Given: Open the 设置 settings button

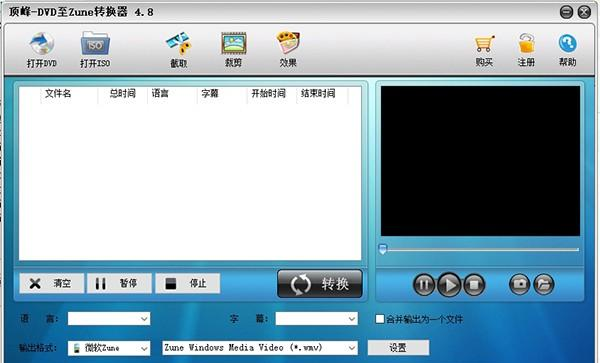Looking at the screenshot, I should pos(398,347).
